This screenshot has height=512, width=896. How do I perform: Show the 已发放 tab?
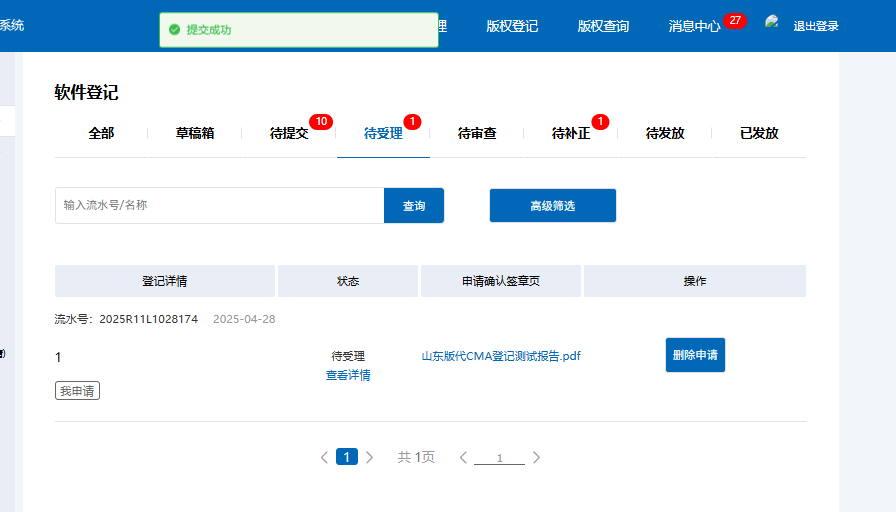pyautogui.click(x=759, y=133)
